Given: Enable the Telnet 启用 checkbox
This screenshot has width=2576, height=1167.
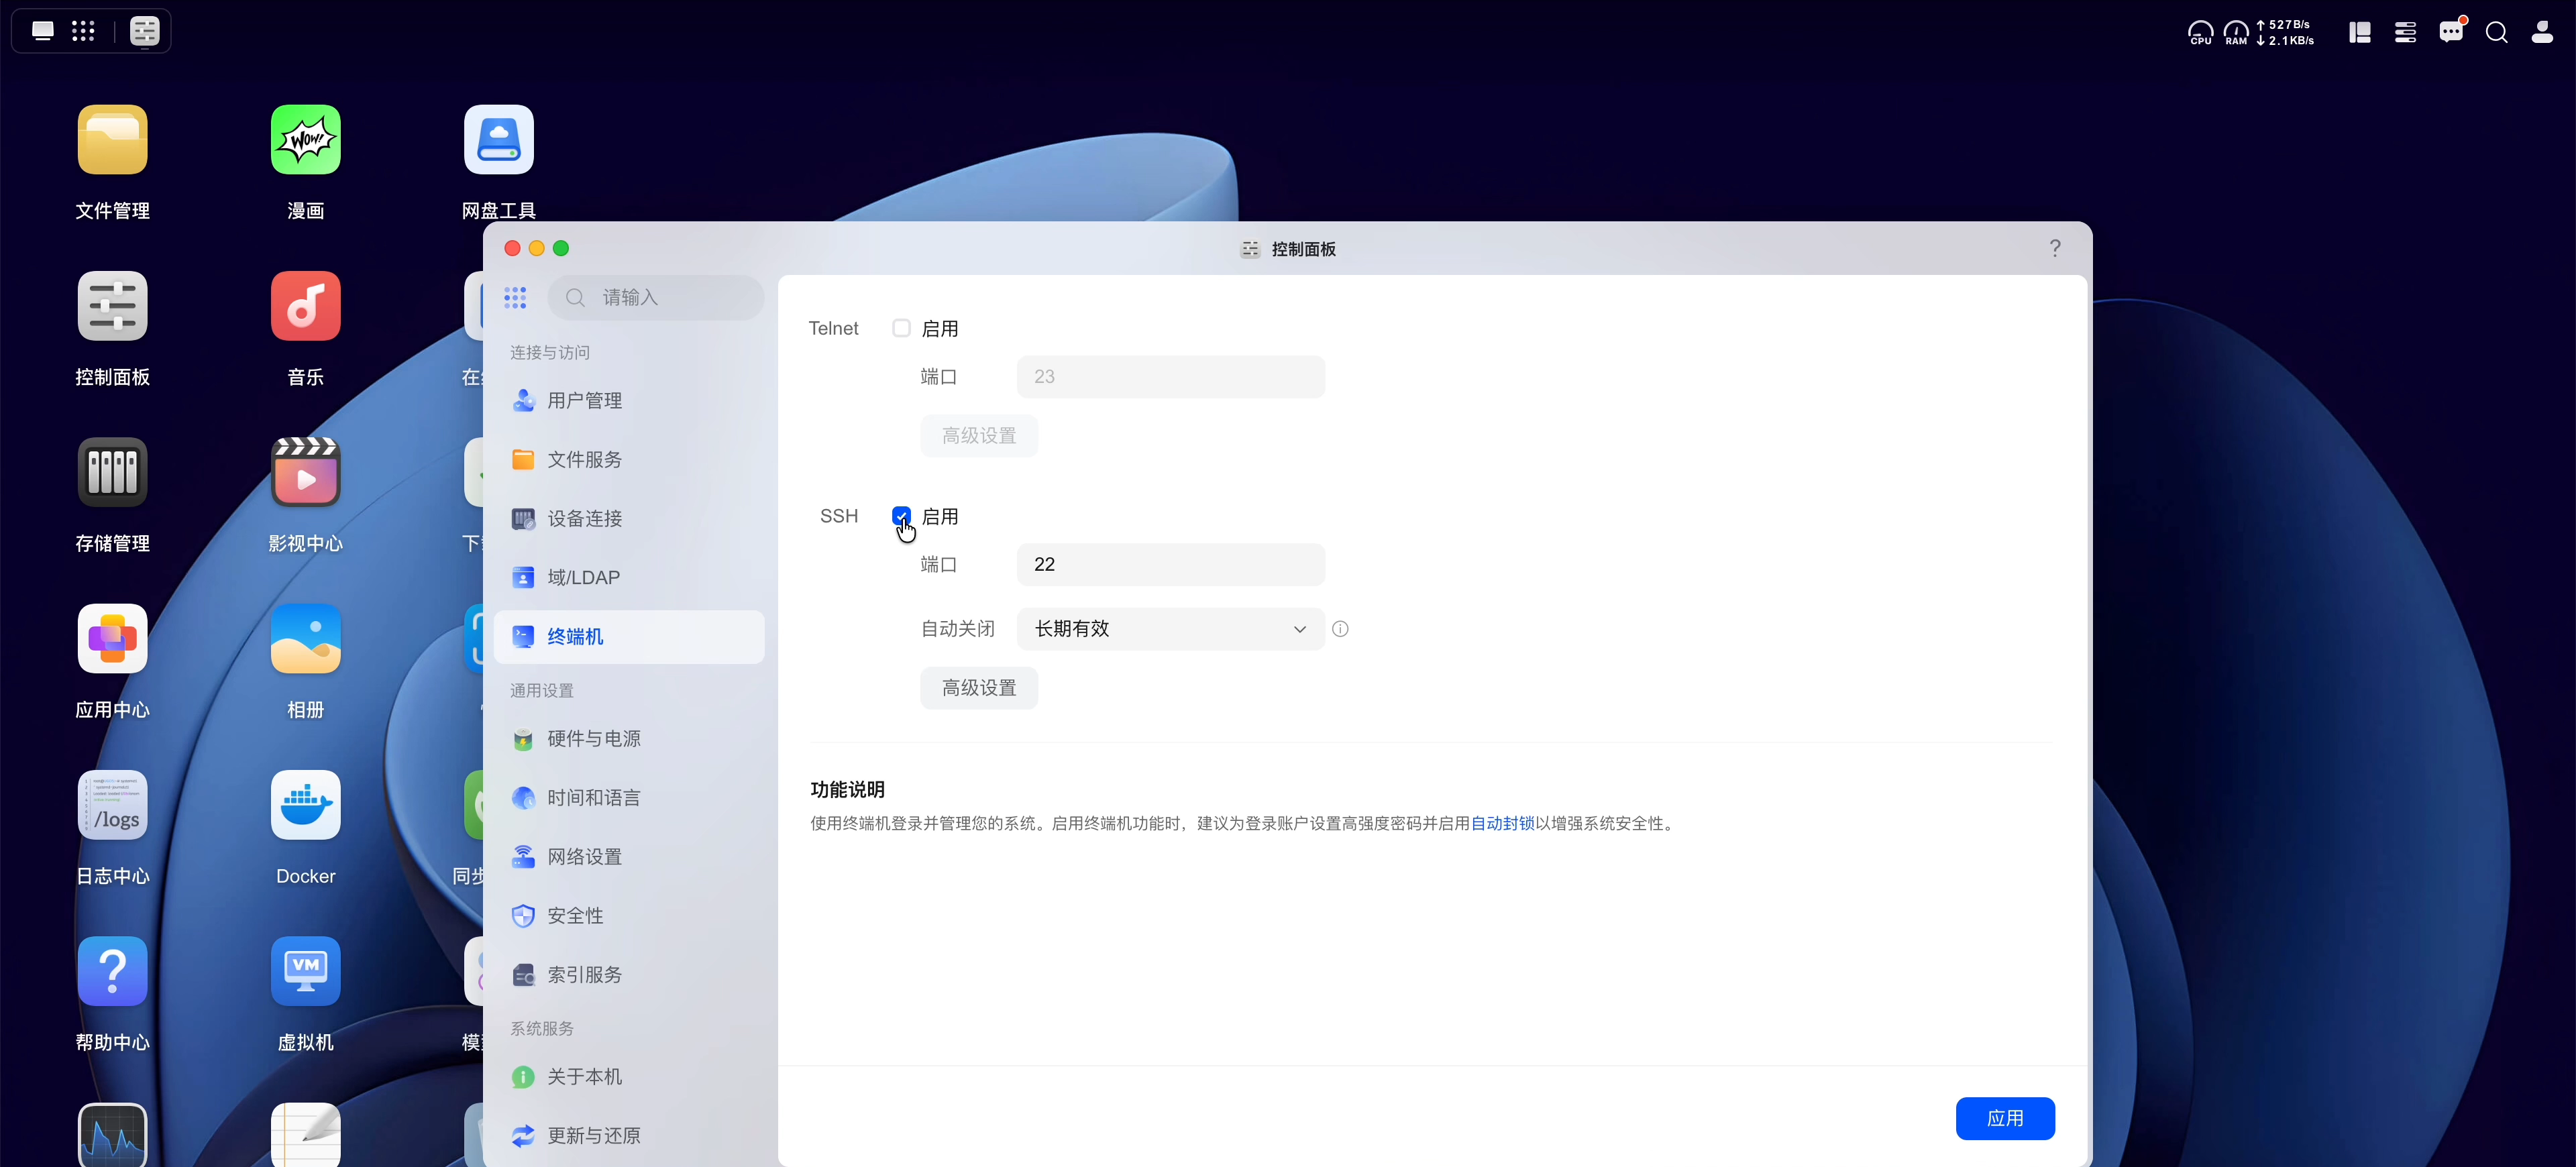Looking at the screenshot, I should point(901,328).
